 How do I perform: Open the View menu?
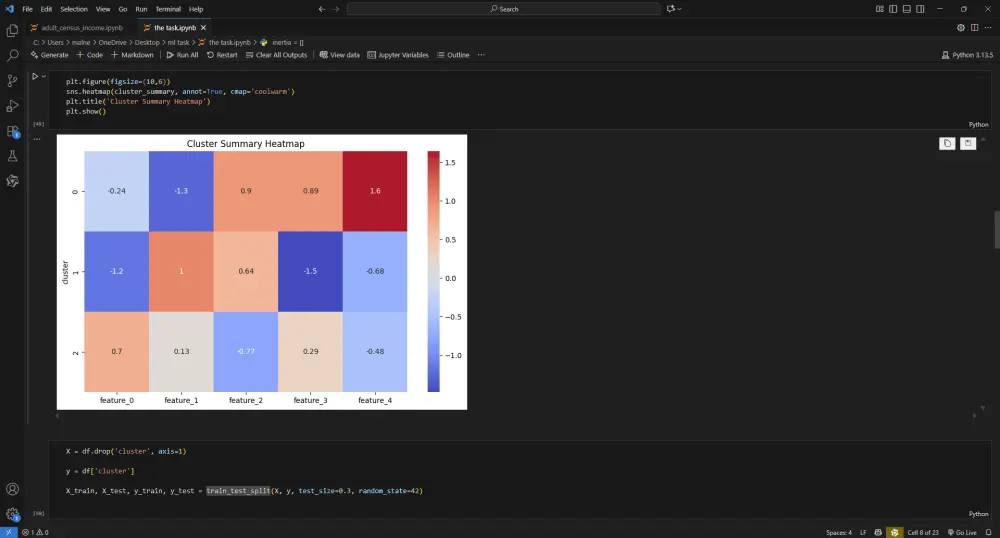103,9
